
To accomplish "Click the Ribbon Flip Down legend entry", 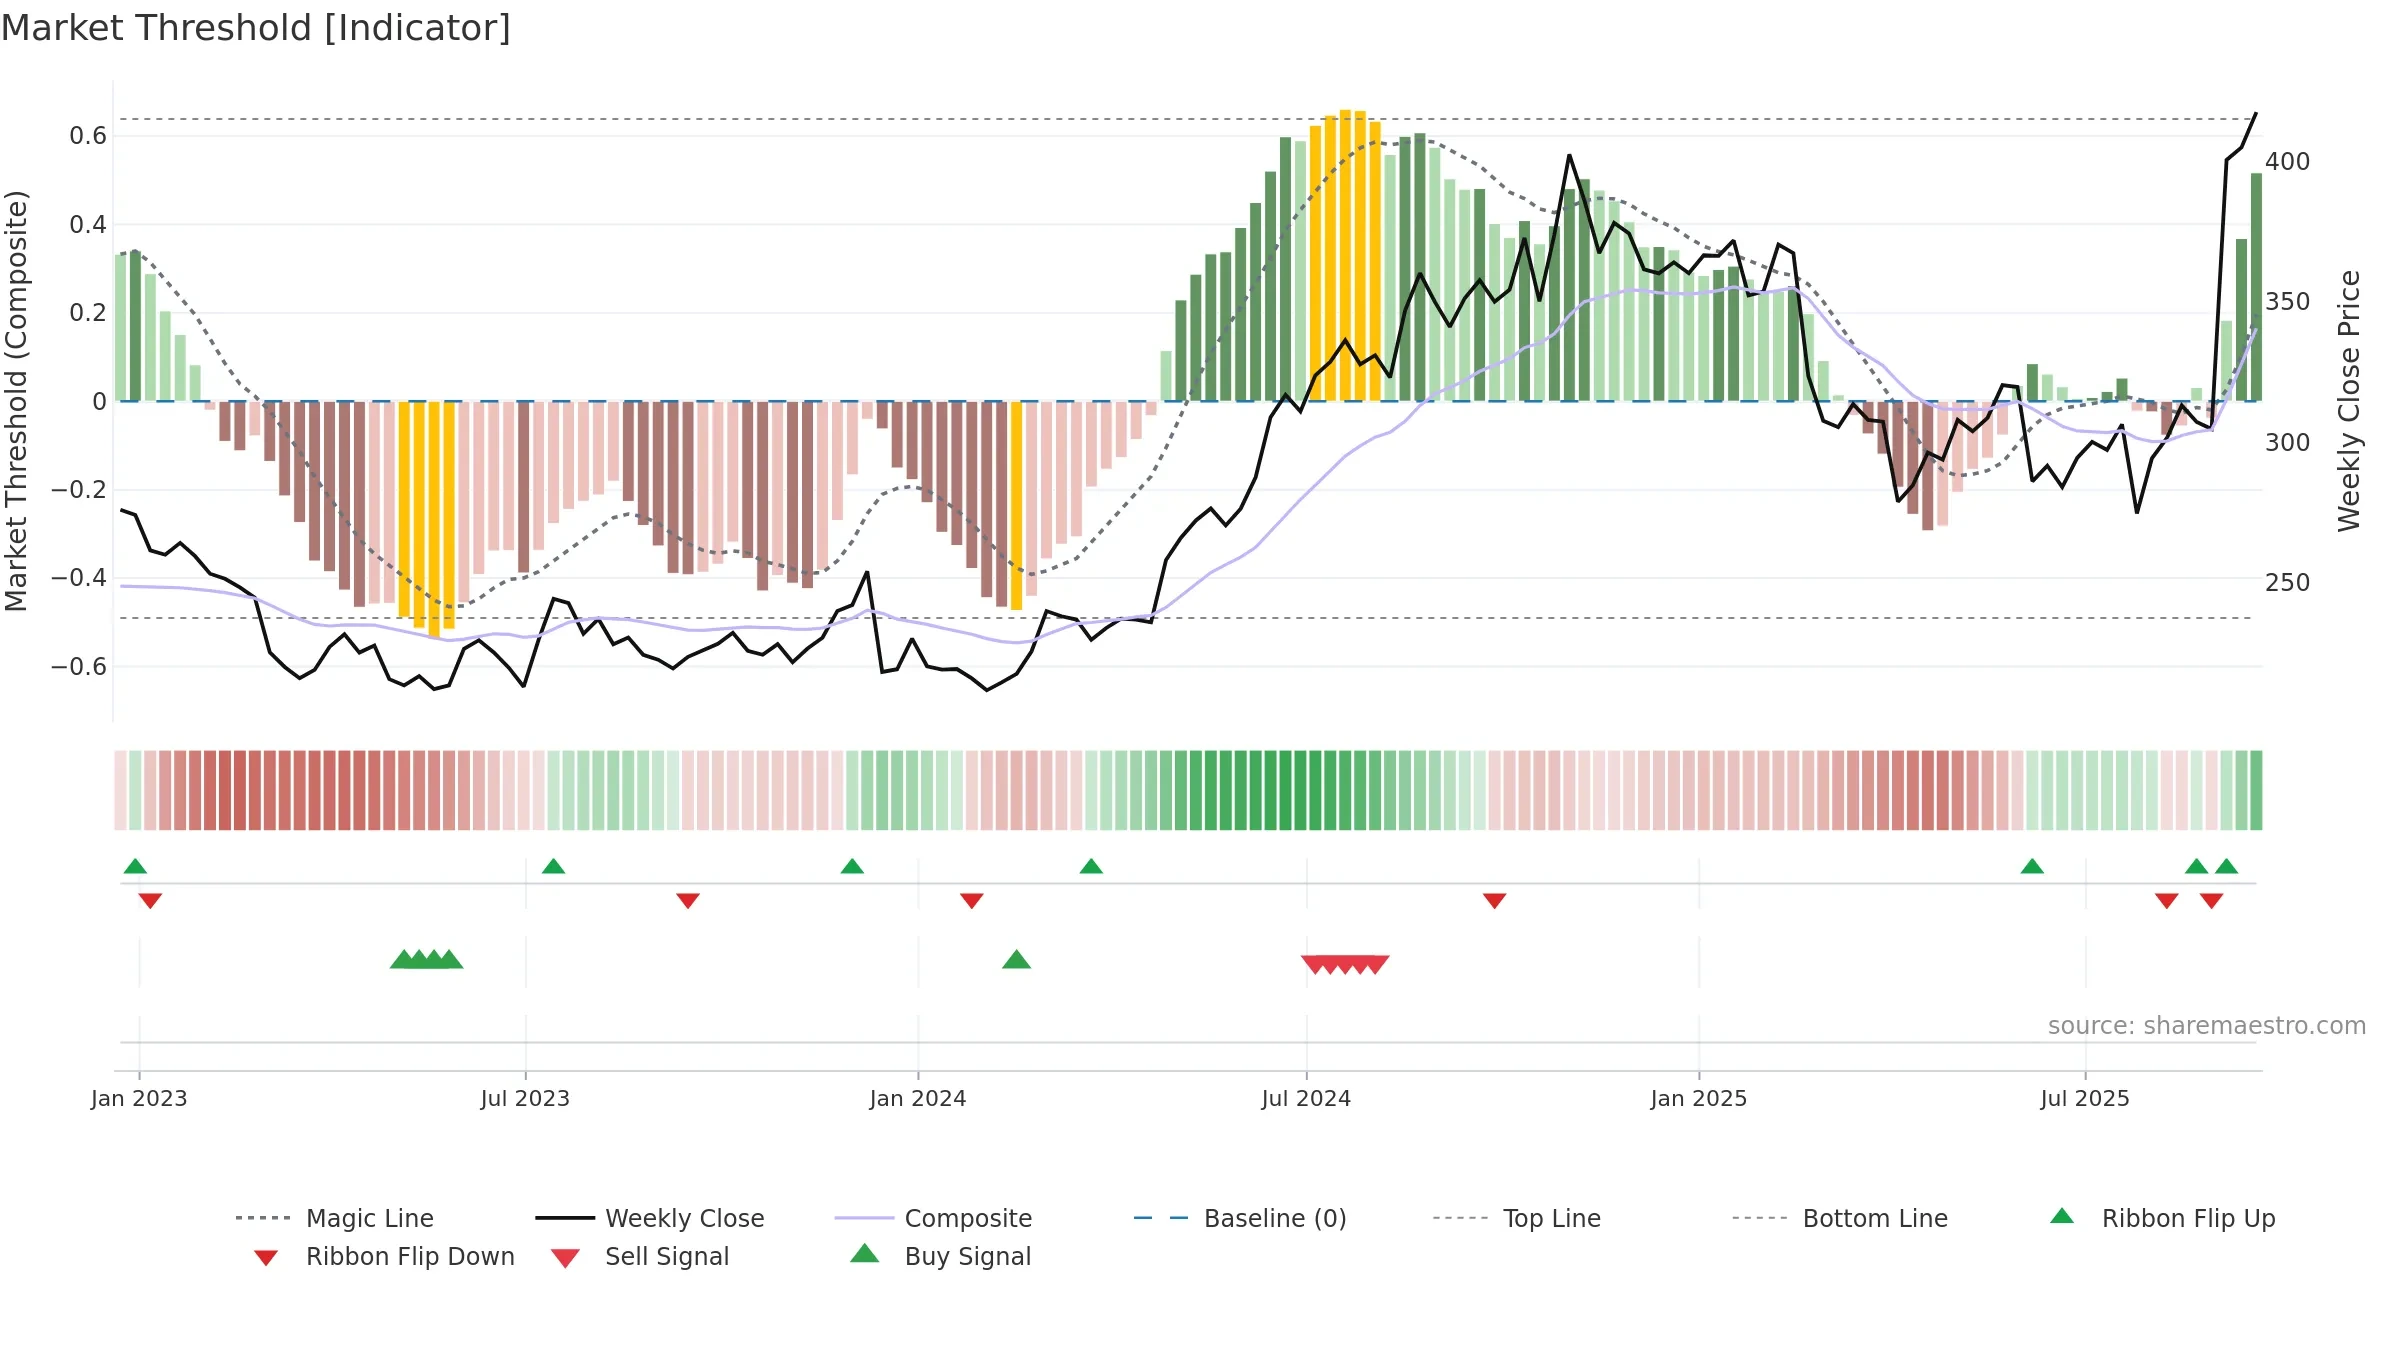I will pos(383,1256).
